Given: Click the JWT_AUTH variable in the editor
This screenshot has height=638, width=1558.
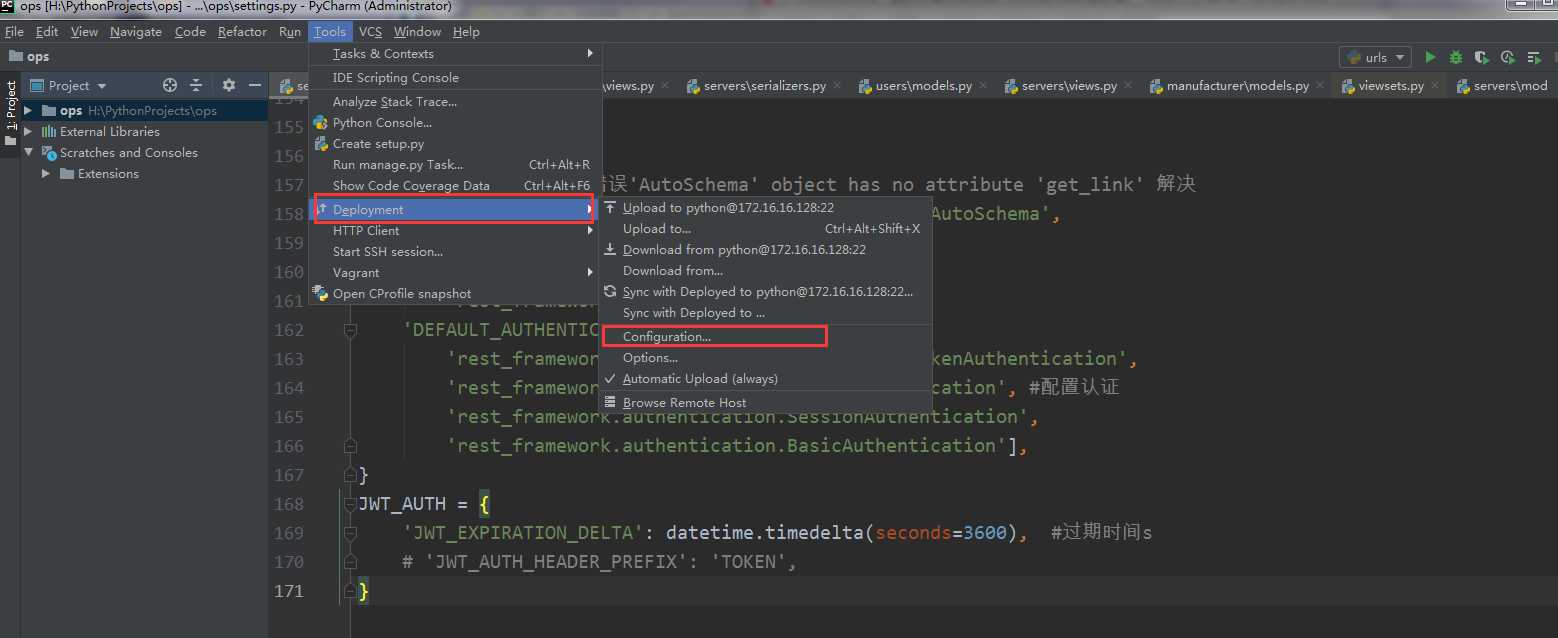Looking at the screenshot, I should [400, 504].
